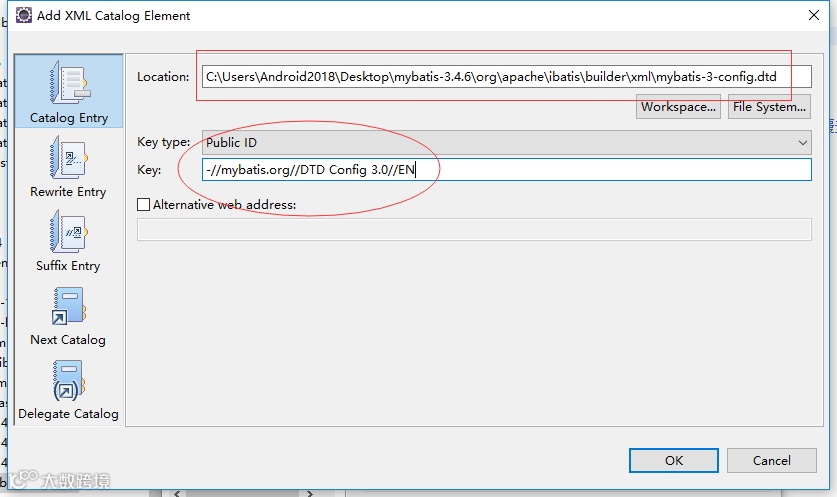Viewport: 837px width, 497px height.
Task: Select the Catalog Entry icon
Action: point(69,83)
